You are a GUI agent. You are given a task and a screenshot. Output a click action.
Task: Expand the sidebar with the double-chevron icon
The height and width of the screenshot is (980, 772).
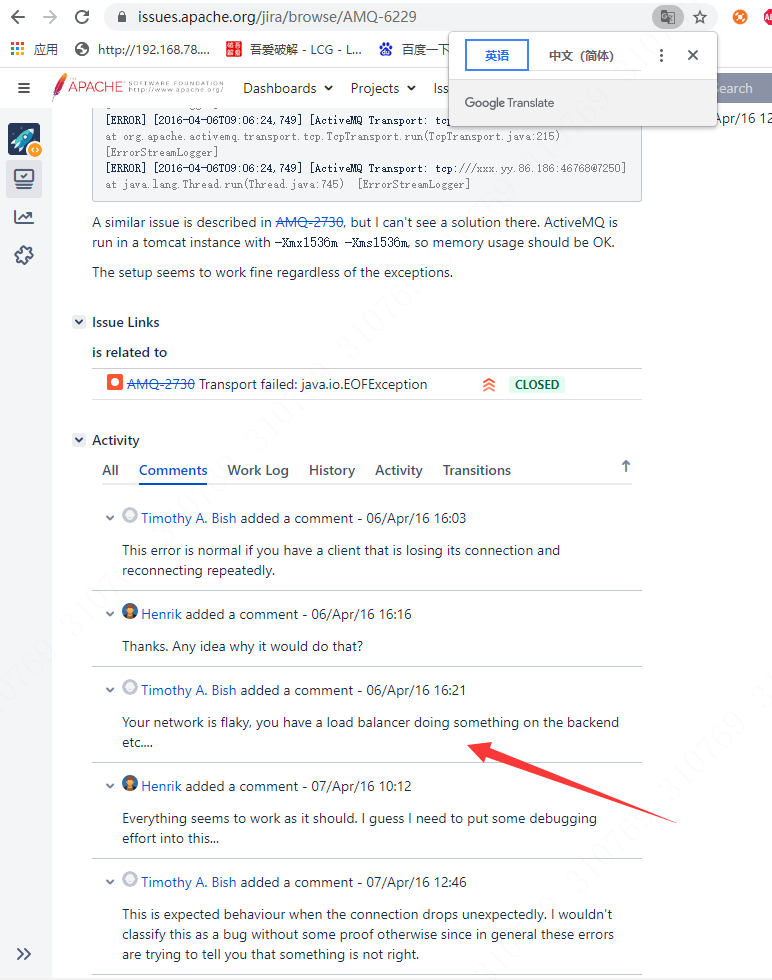click(x=24, y=954)
